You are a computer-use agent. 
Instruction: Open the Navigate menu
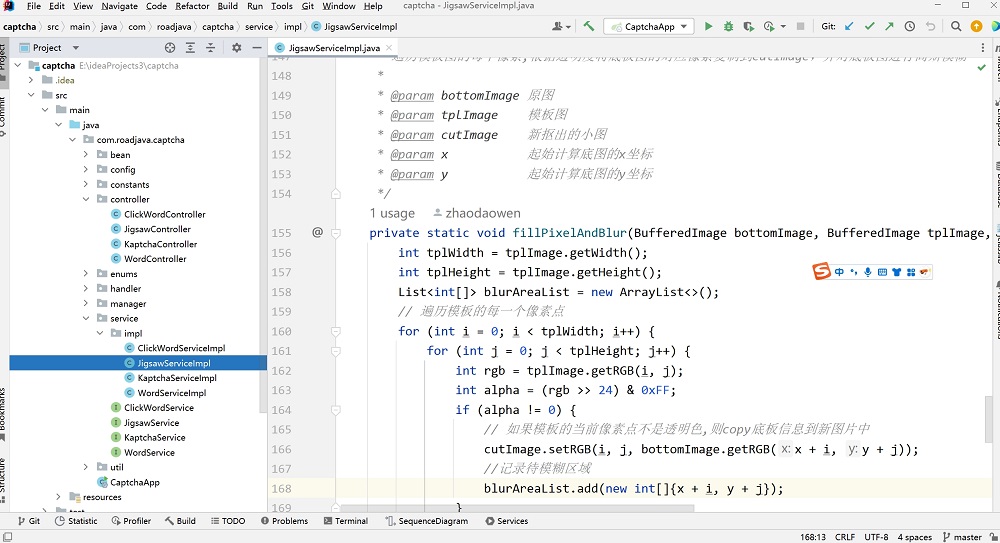[119, 6]
